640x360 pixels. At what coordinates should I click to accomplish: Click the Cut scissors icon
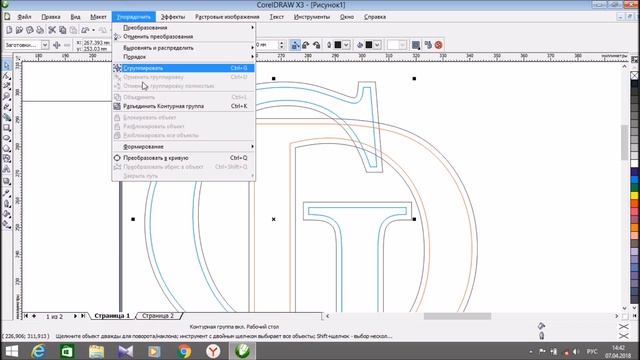tap(52, 30)
